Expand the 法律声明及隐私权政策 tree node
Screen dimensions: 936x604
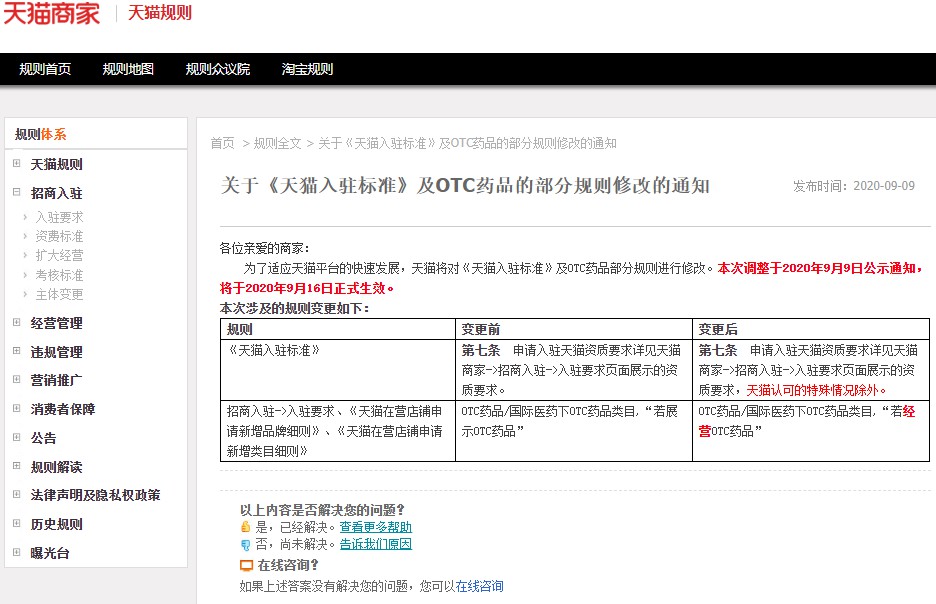click(17, 495)
